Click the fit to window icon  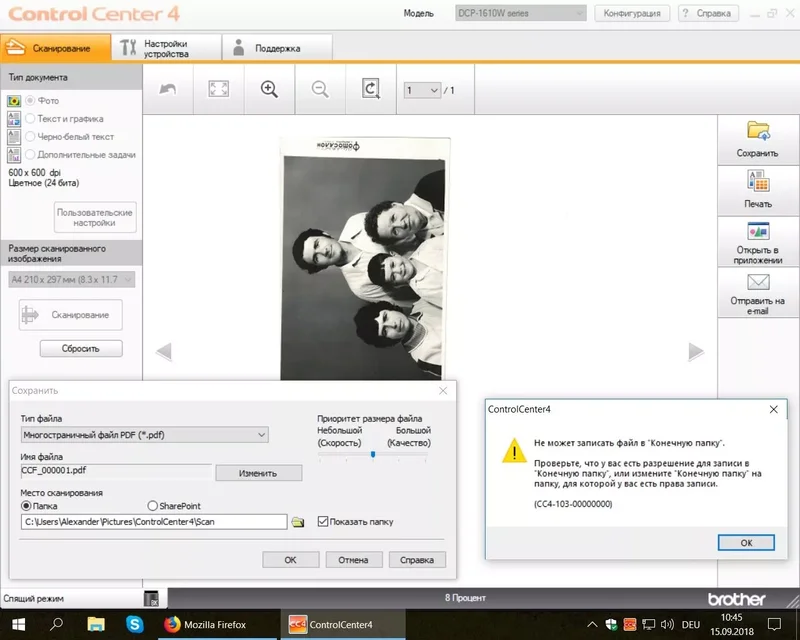(218, 89)
